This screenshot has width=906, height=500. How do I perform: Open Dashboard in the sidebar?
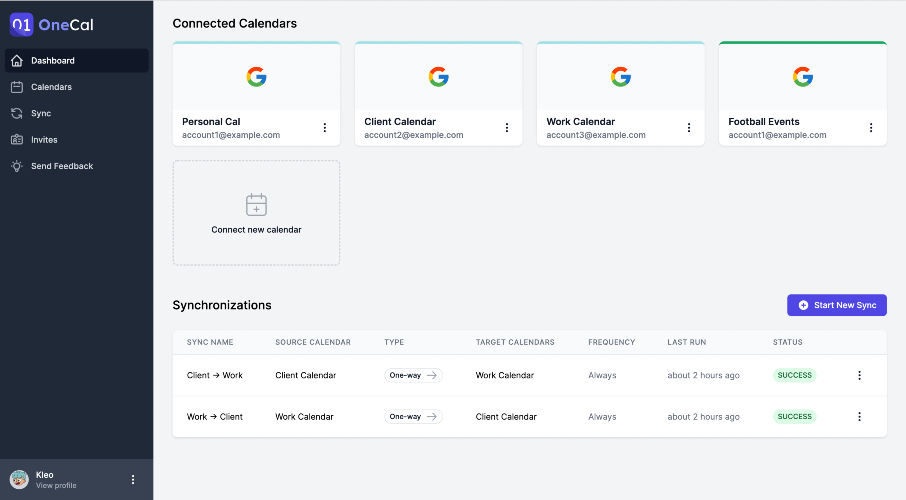click(77, 61)
